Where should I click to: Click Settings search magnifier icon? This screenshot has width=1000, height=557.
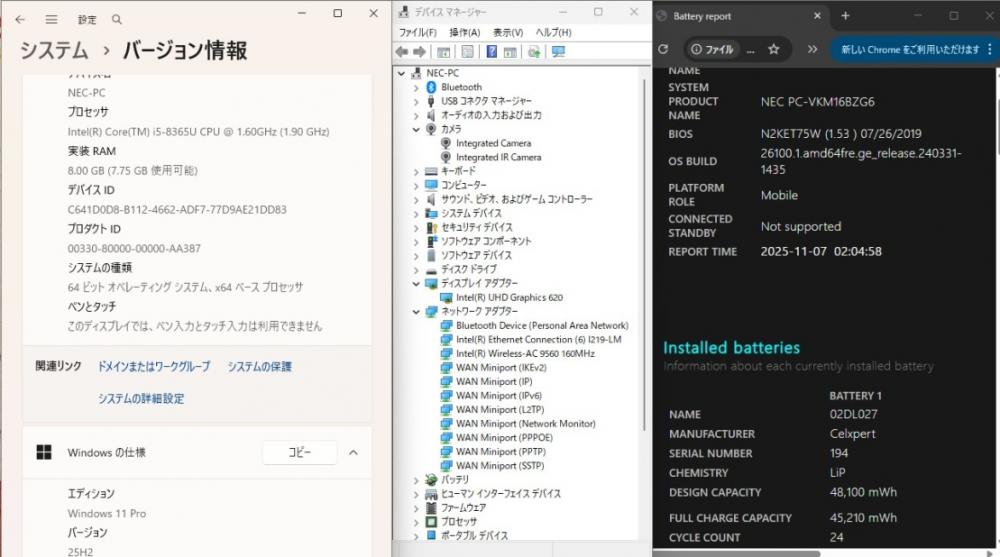point(117,20)
